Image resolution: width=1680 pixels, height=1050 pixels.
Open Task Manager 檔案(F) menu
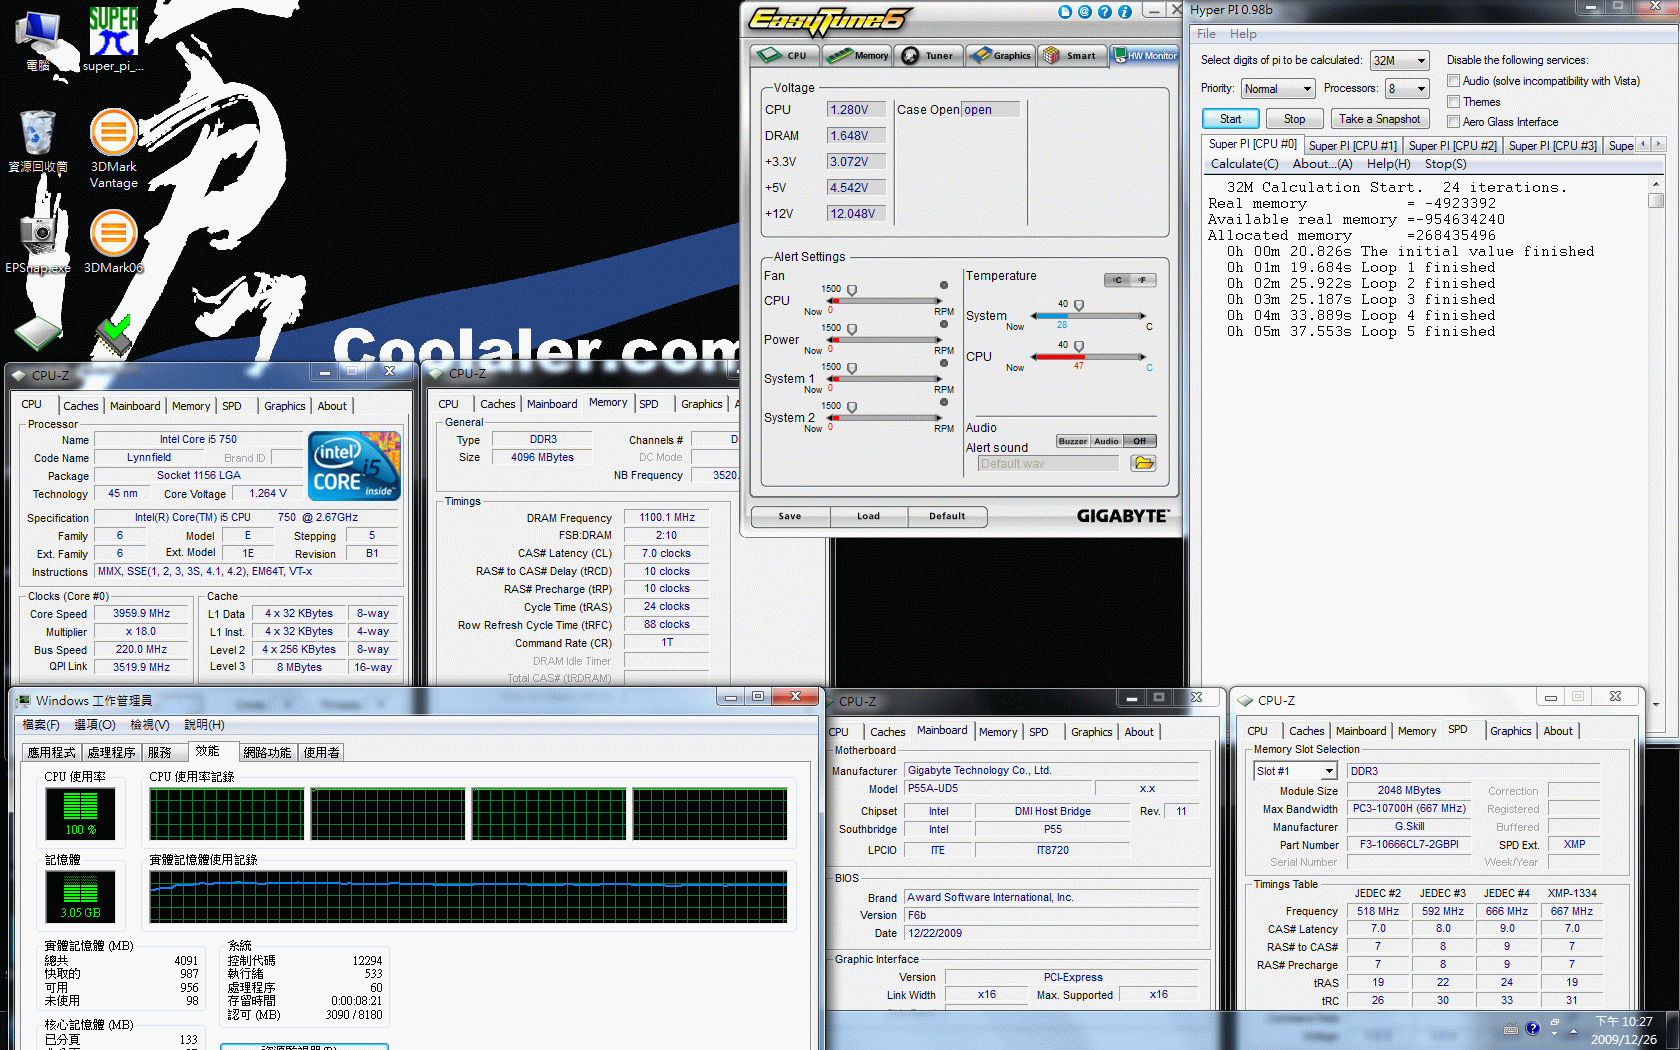pyautogui.click(x=41, y=725)
